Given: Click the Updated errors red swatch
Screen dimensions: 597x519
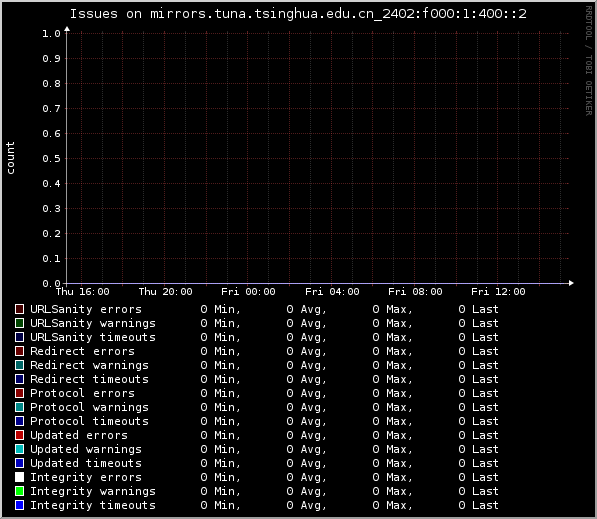Looking at the screenshot, I should point(19,435).
